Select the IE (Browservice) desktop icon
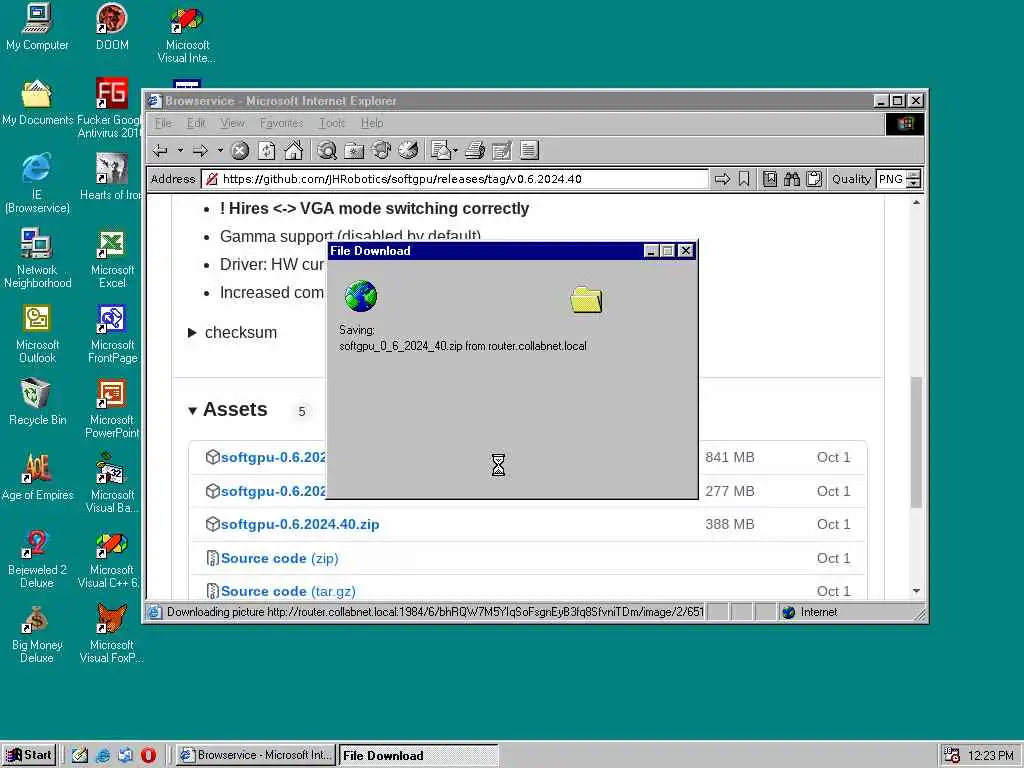Viewport: 1024px width, 768px height. click(37, 184)
